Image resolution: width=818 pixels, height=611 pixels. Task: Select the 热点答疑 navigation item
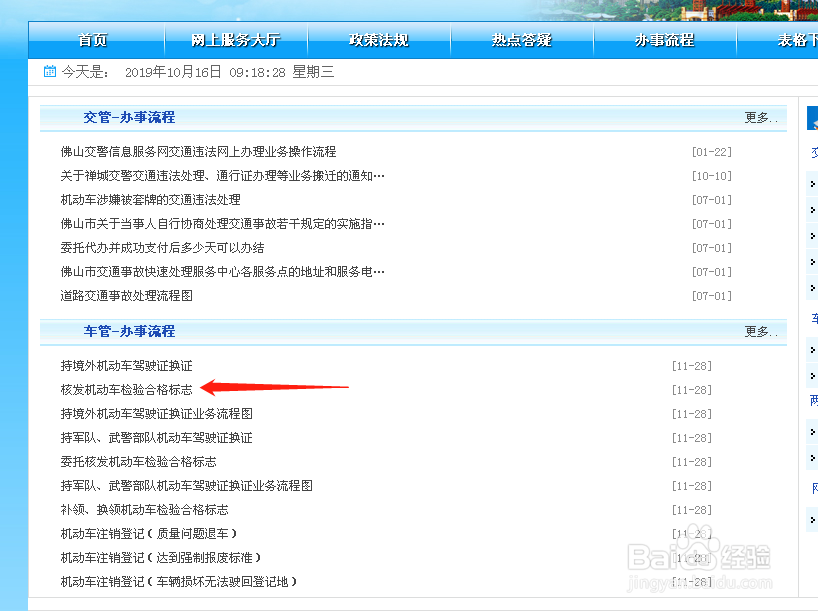pos(522,40)
